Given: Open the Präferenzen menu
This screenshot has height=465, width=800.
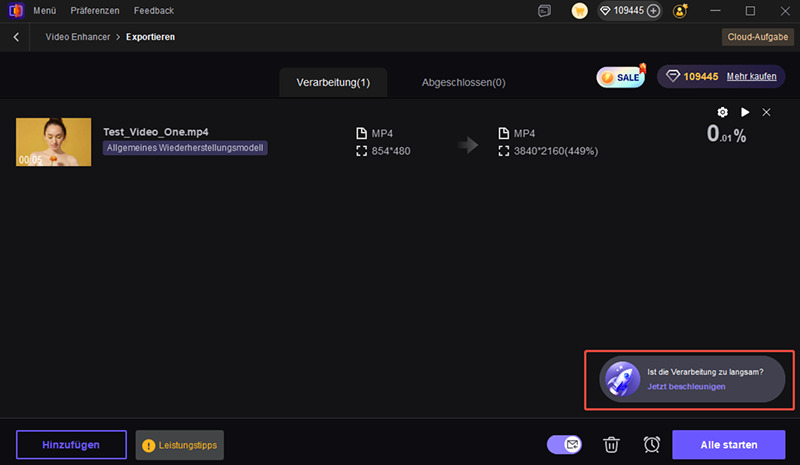Looking at the screenshot, I should [95, 10].
